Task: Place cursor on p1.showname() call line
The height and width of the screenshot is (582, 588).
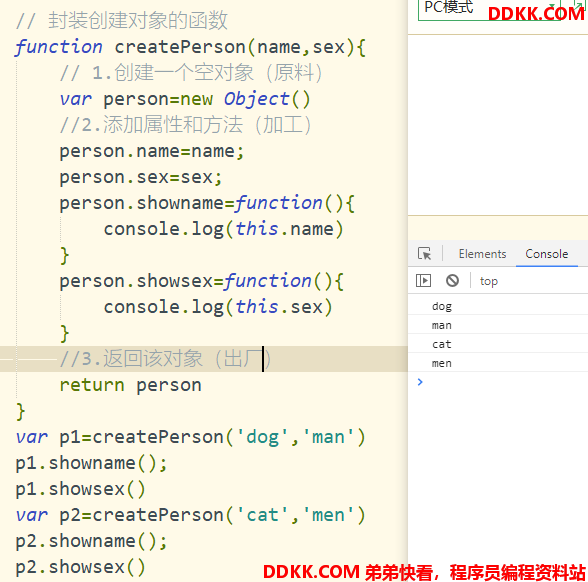Action: (91, 464)
